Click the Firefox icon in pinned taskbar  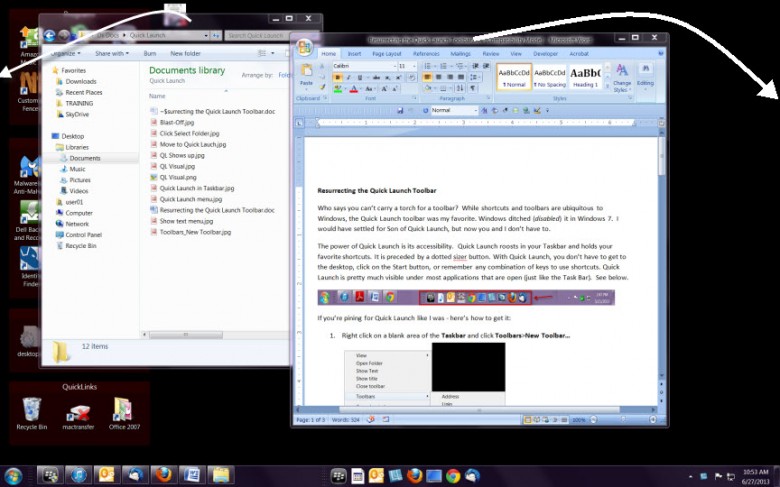click(164, 475)
